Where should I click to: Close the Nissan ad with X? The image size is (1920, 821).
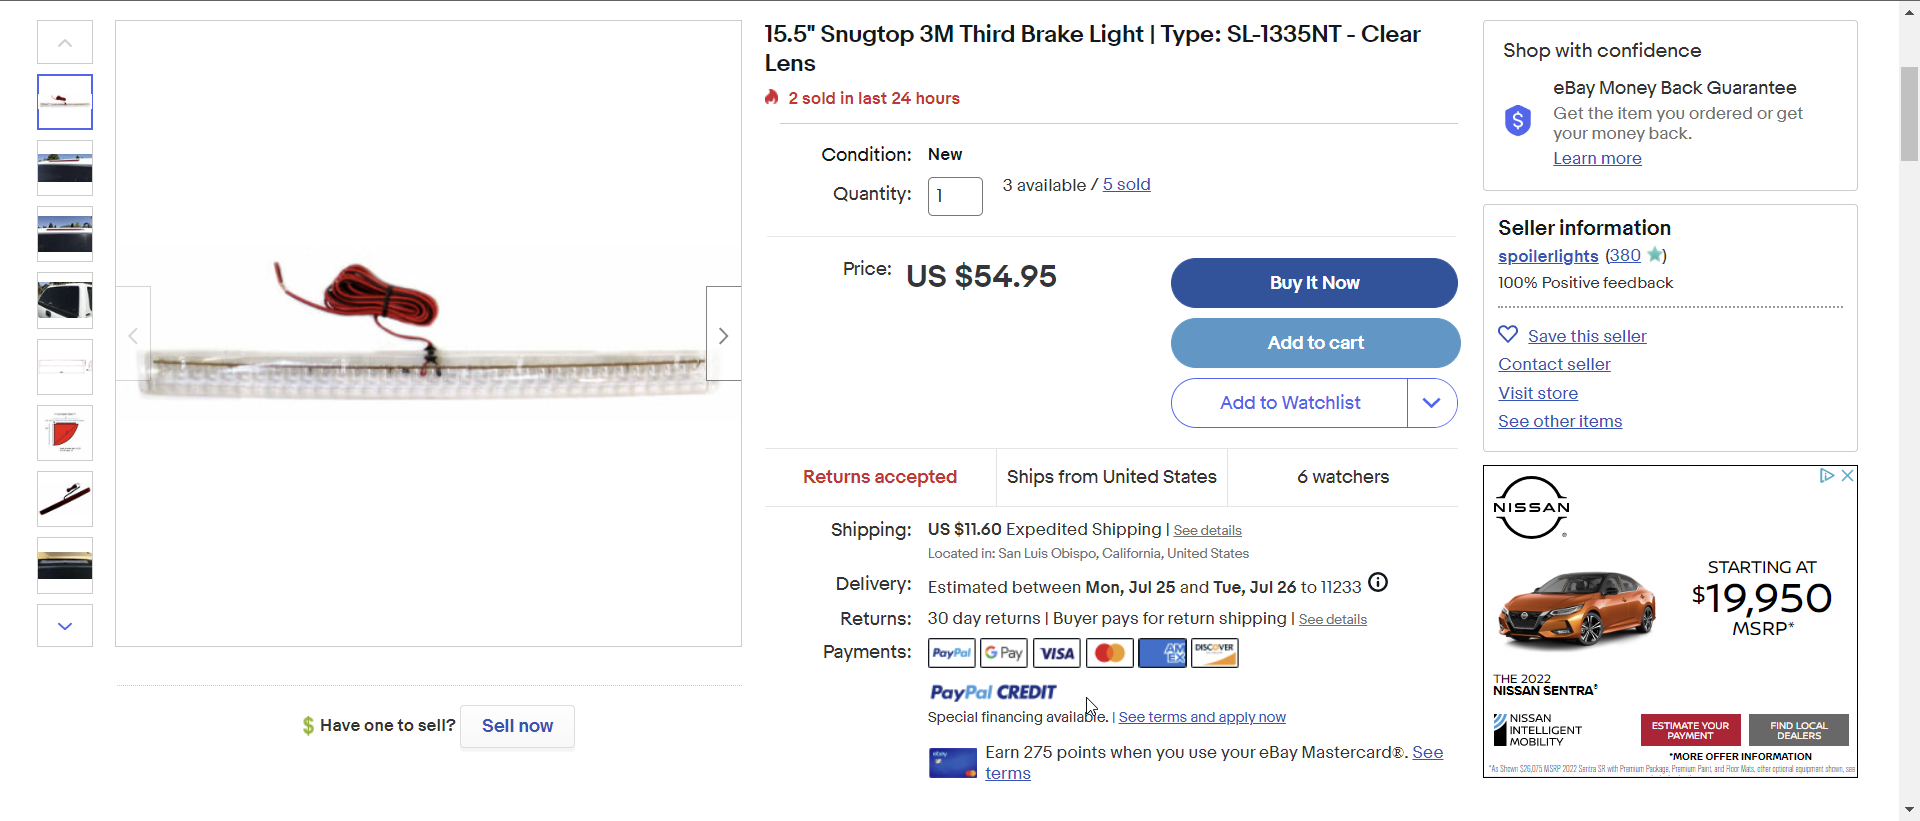click(1847, 476)
